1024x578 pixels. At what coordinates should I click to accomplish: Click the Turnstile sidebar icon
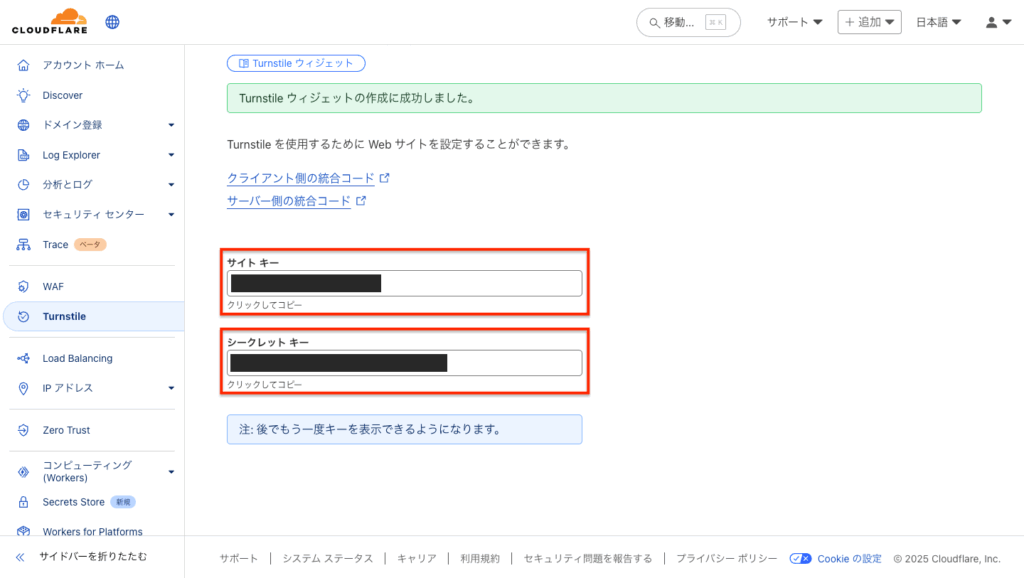[x=24, y=316]
